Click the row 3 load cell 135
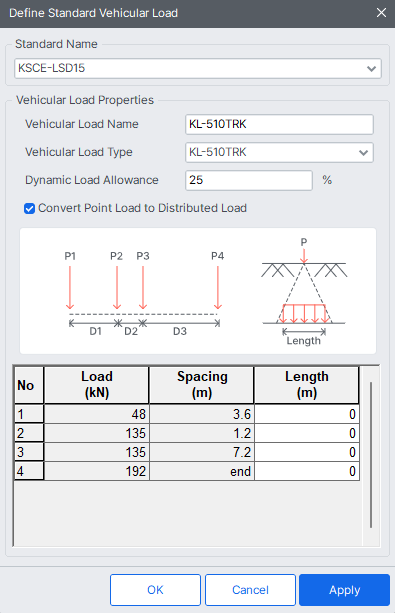Screen dimensions: 395x613 pos(97,452)
